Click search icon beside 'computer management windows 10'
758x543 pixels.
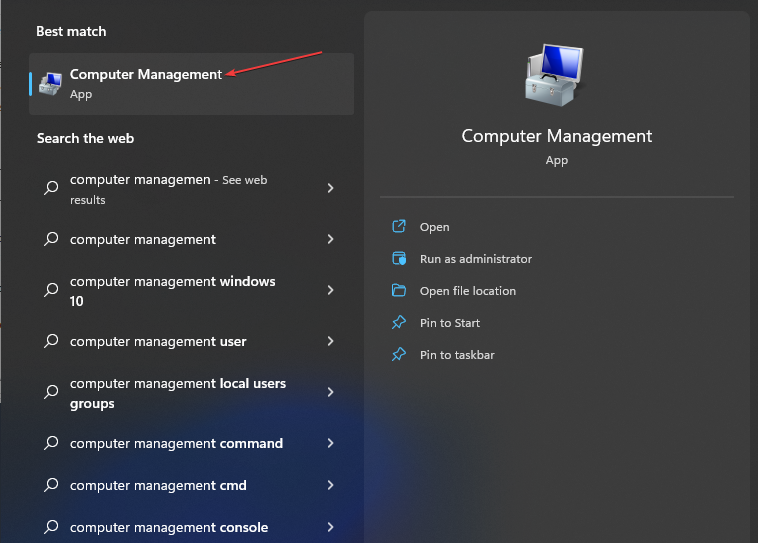[x=51, y=290]
